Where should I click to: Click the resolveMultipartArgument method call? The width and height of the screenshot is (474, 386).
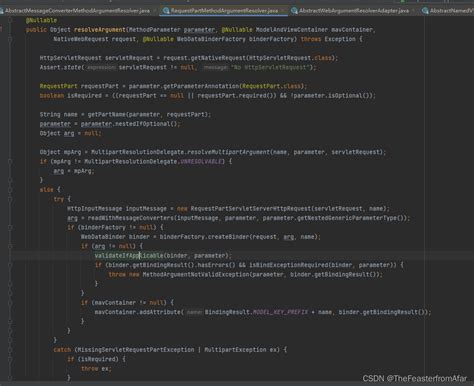pos(228,152)
